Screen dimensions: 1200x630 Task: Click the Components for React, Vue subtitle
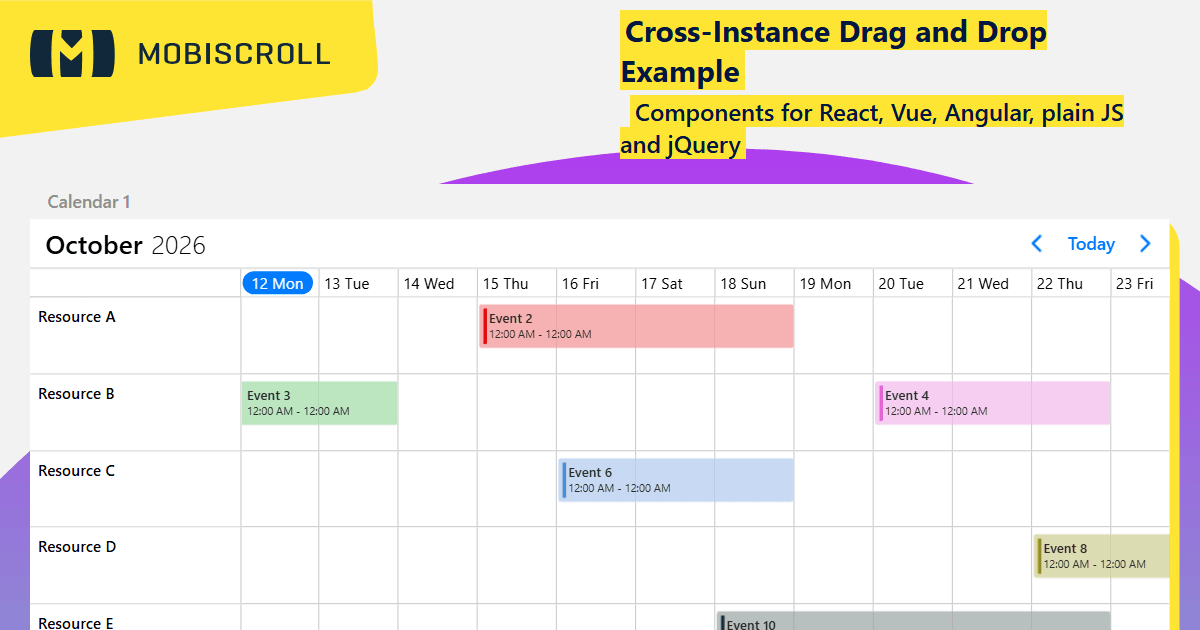[x=872, y=129]
